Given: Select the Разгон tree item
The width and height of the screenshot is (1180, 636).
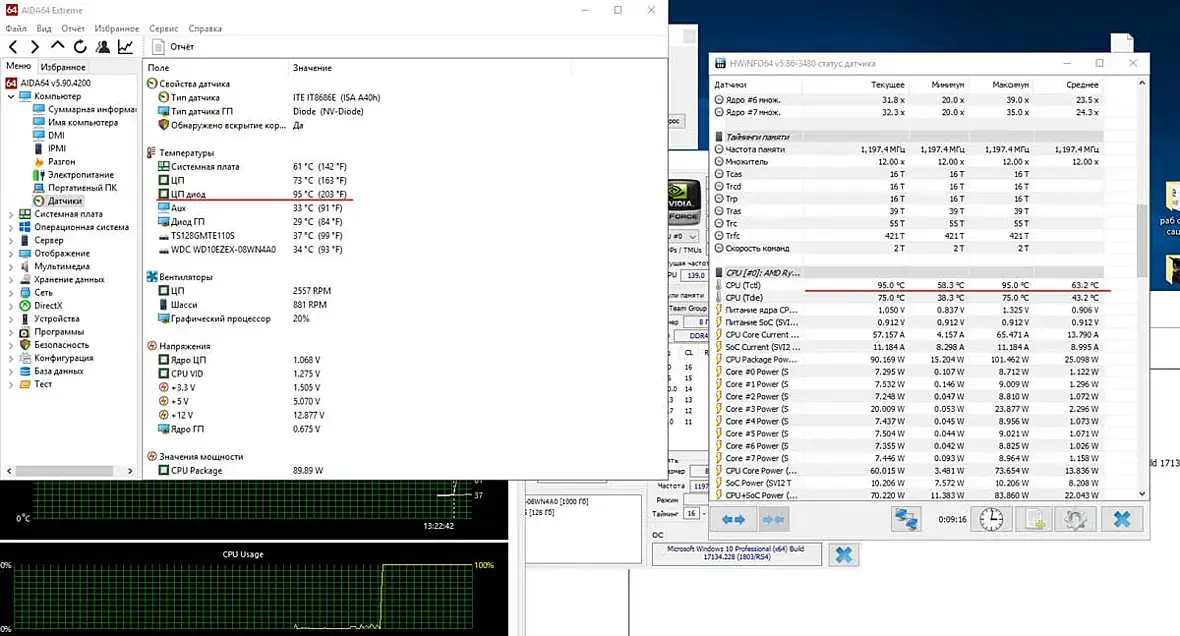Looking at the screenshot, I should [54, 162].
